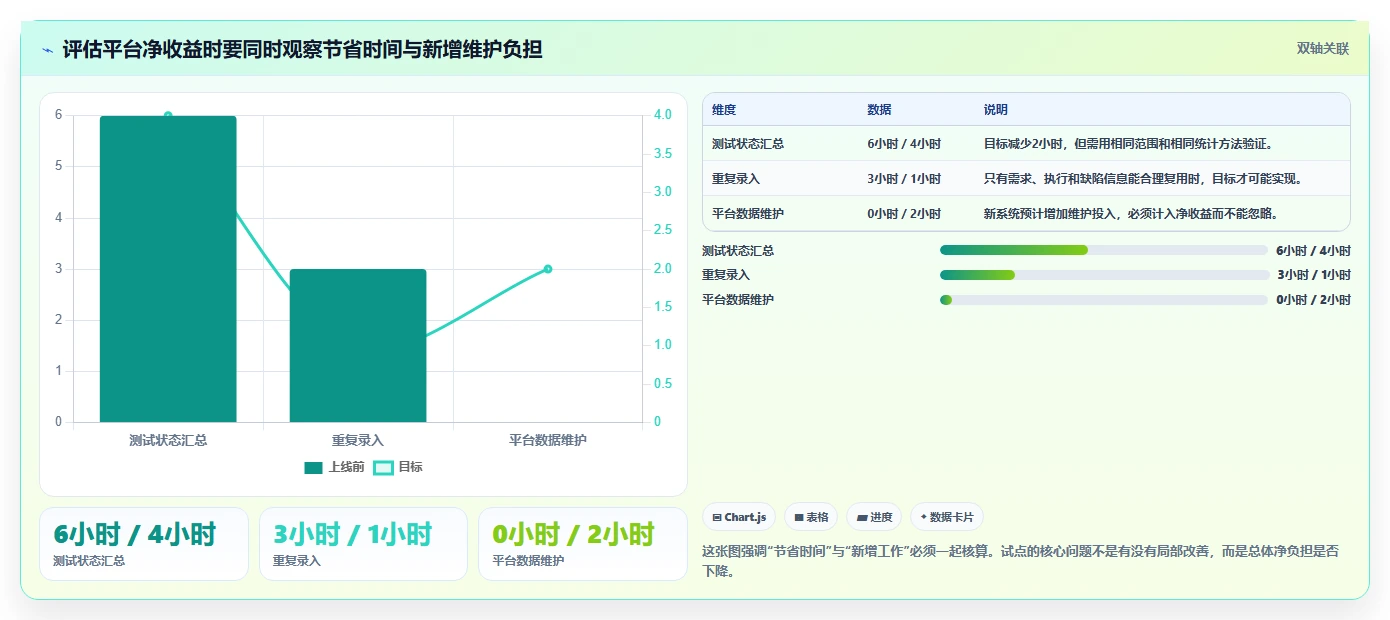Image resolution: width=1390 pixels, height=620 pixels.
Task: Click table cell 测试状态汇总
Action: pyautogui.click(x=748, y=144)
